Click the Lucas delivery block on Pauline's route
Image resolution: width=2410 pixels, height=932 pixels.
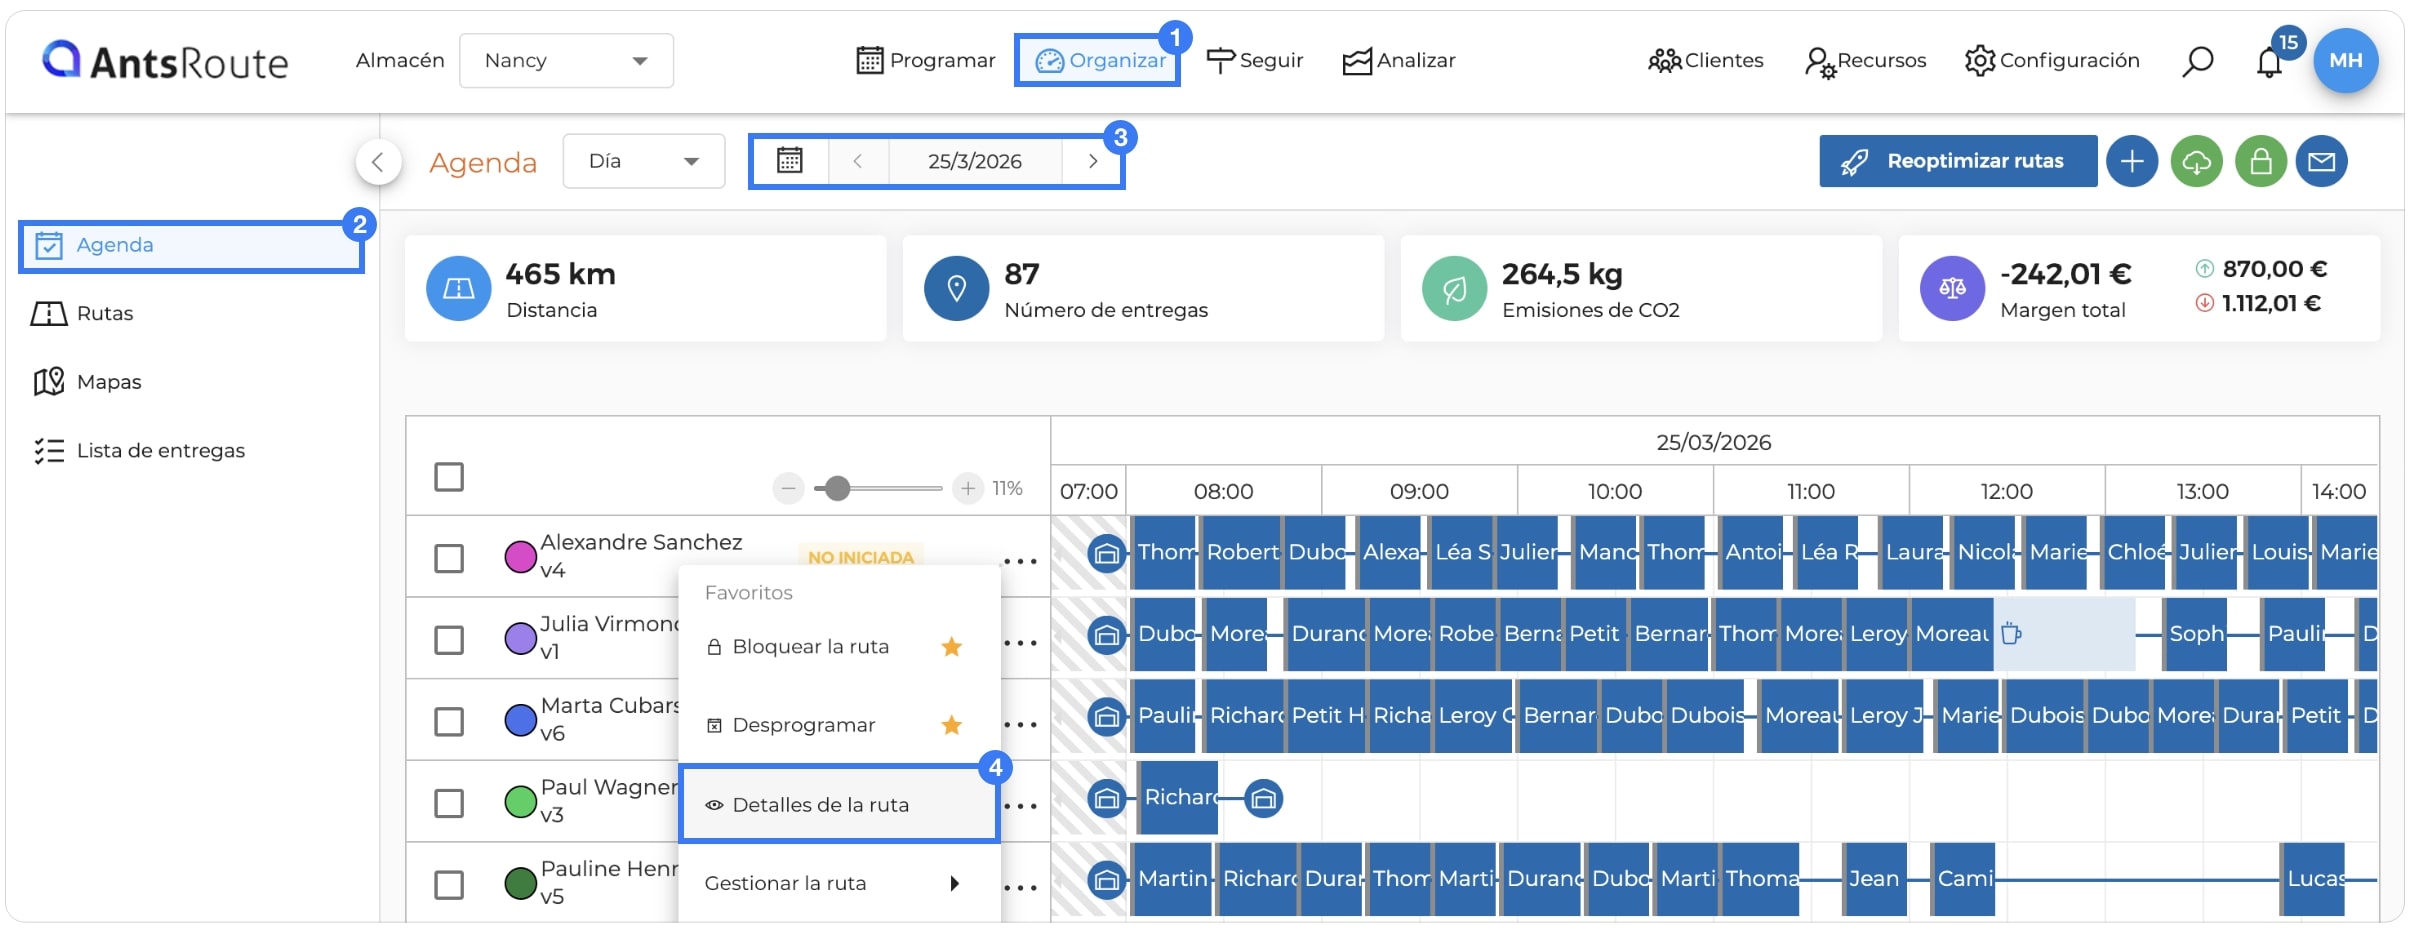coord(2314,879)
